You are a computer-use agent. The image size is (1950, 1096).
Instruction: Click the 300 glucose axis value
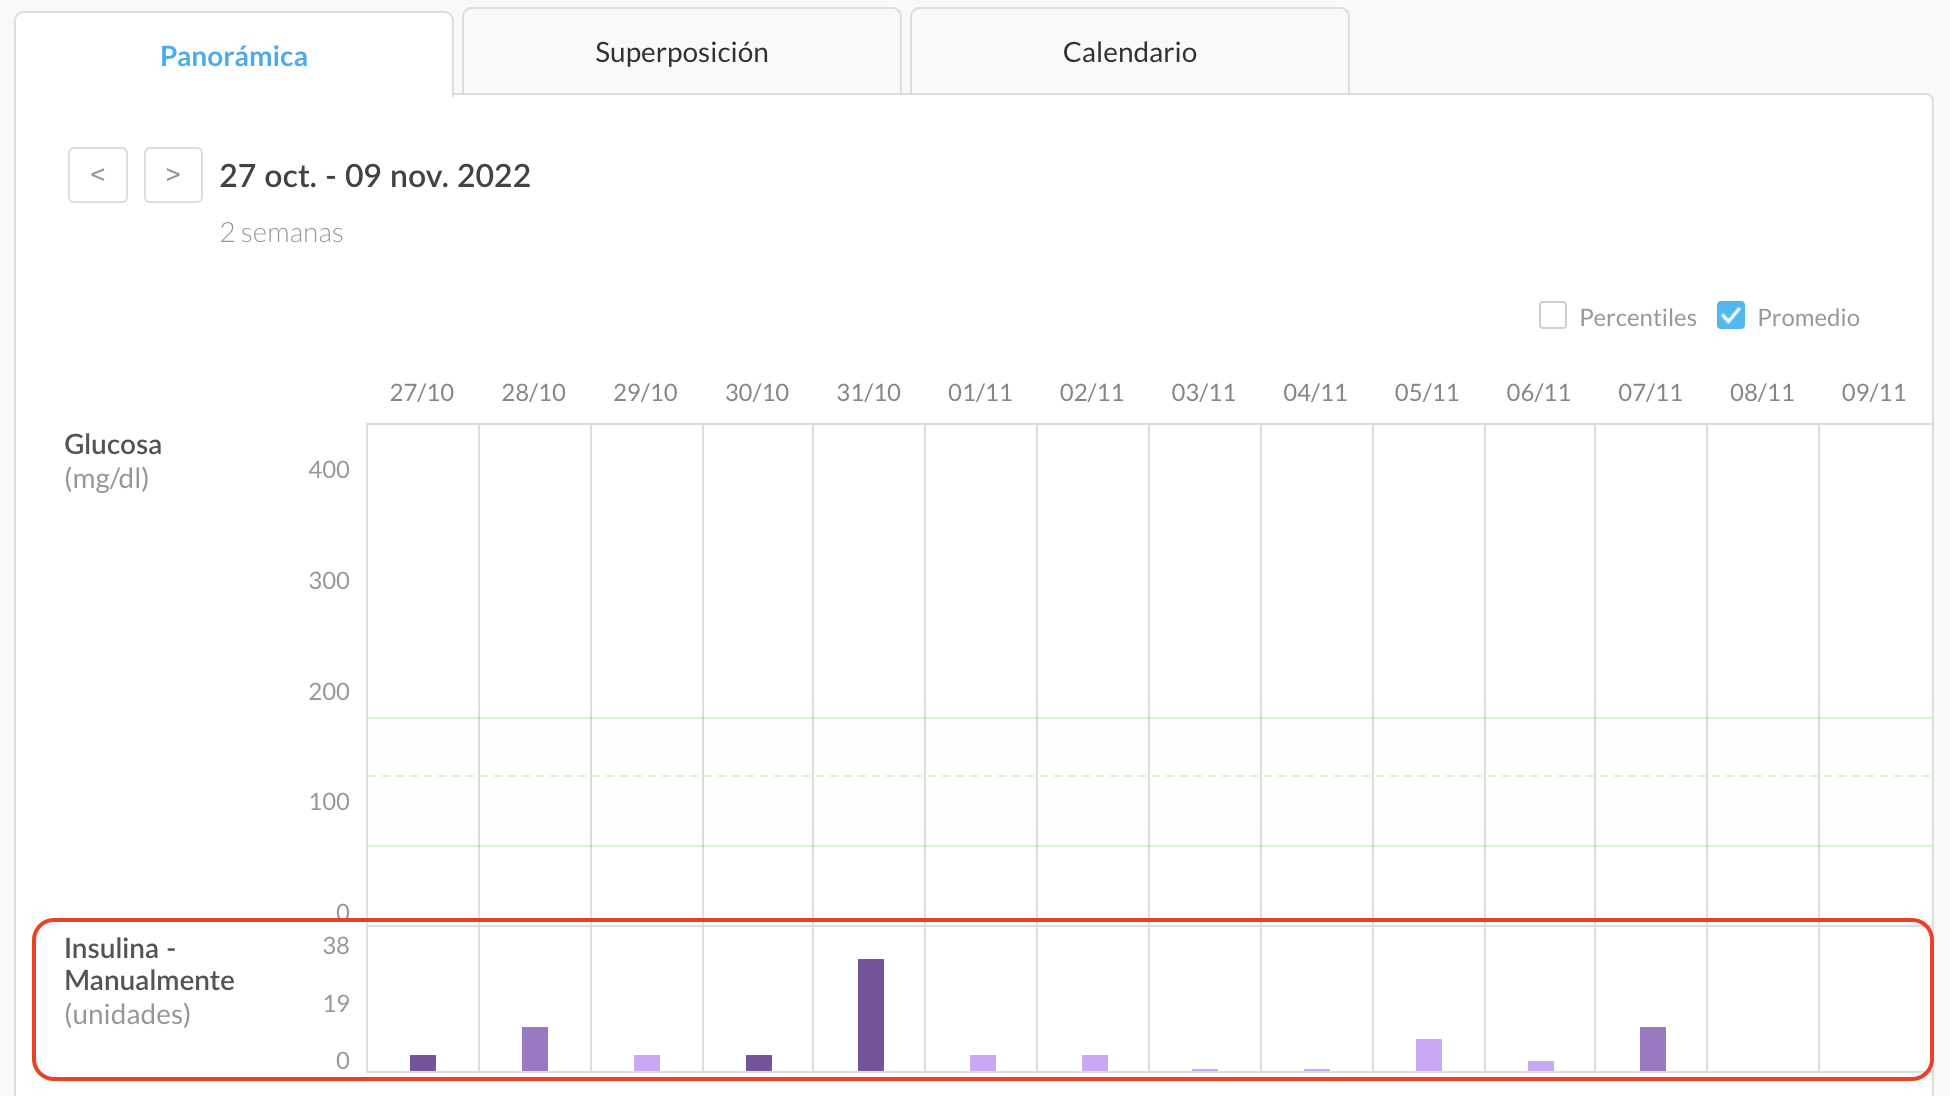point(329,581)
